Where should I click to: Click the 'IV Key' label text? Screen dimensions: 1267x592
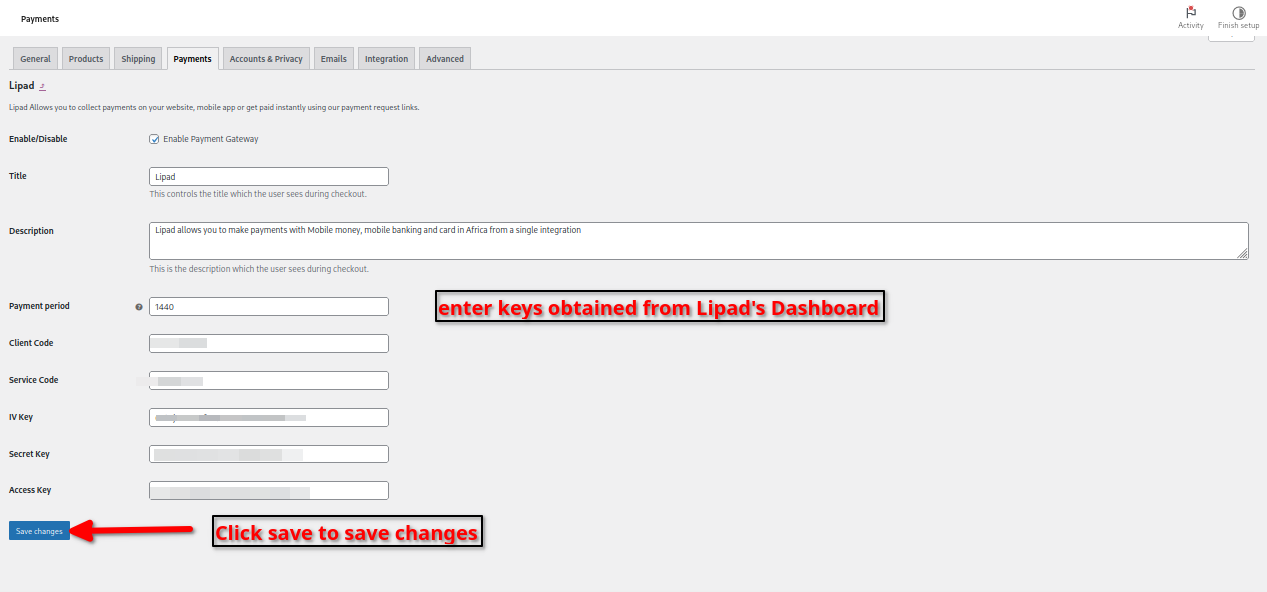click(x=21, y=417)
